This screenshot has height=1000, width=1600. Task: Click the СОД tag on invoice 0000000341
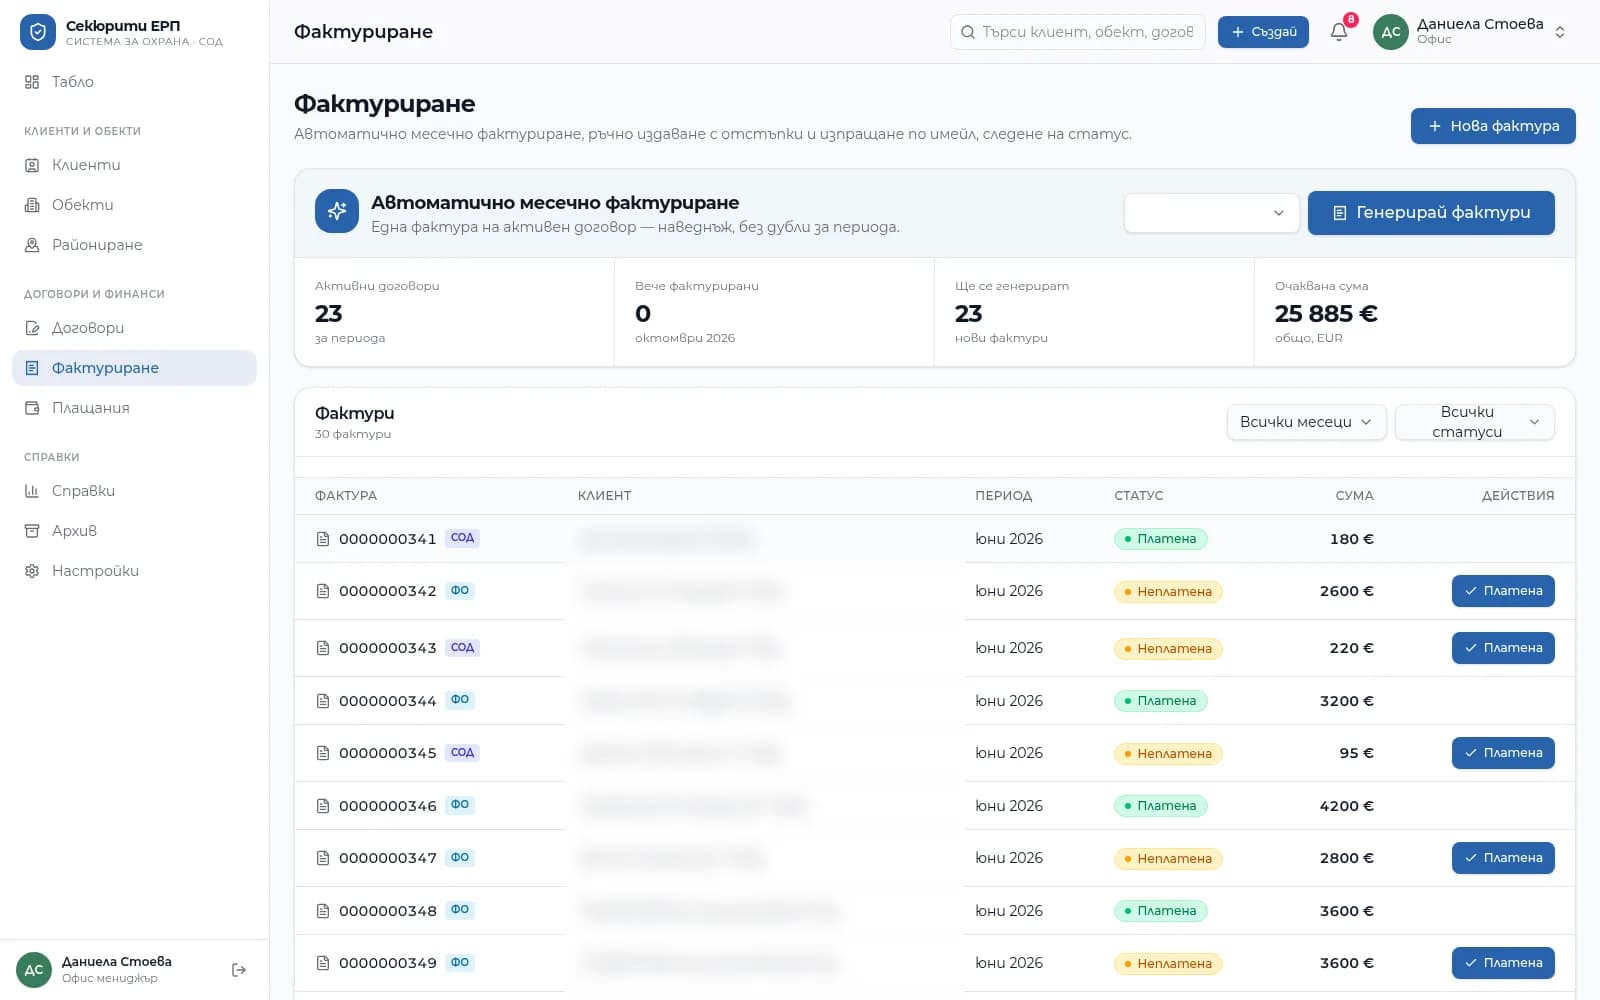pyautogui.click(x=462, y=538)
